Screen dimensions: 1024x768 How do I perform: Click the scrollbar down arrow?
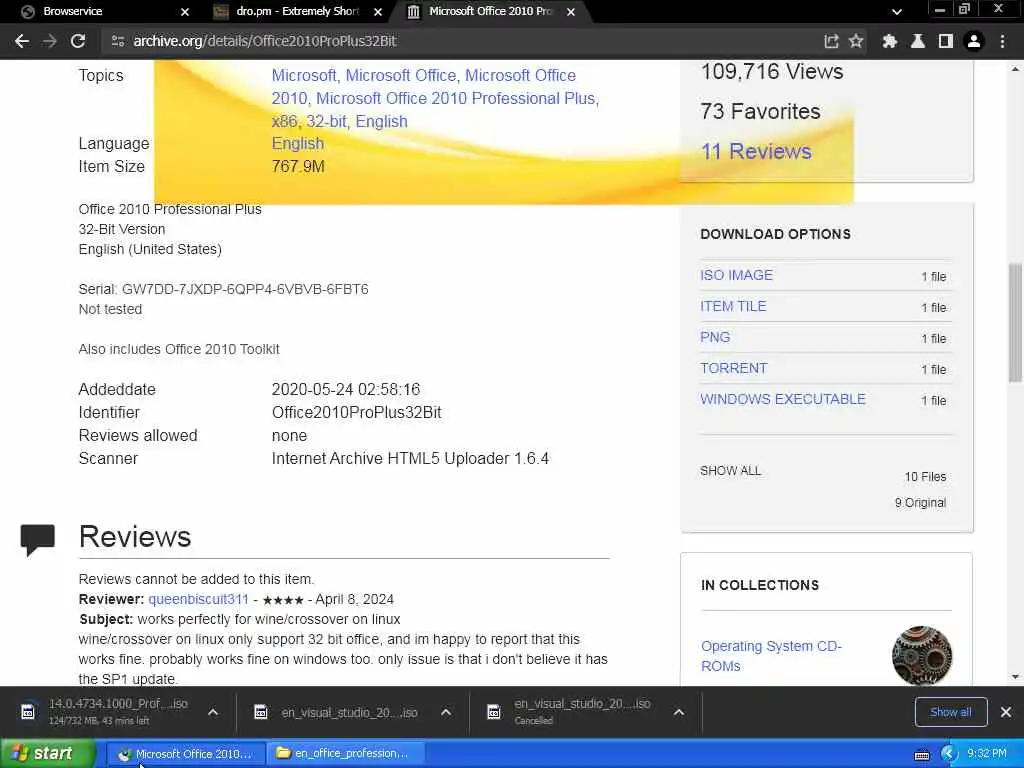click(1015, 677)
